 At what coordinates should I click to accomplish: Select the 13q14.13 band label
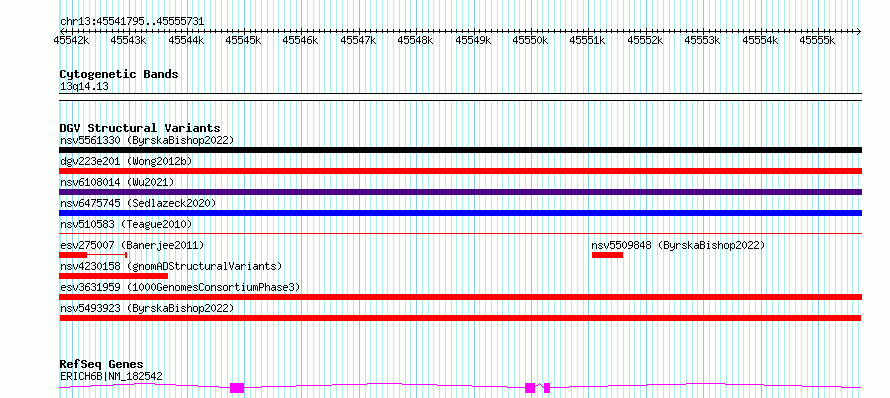(84, 87)
